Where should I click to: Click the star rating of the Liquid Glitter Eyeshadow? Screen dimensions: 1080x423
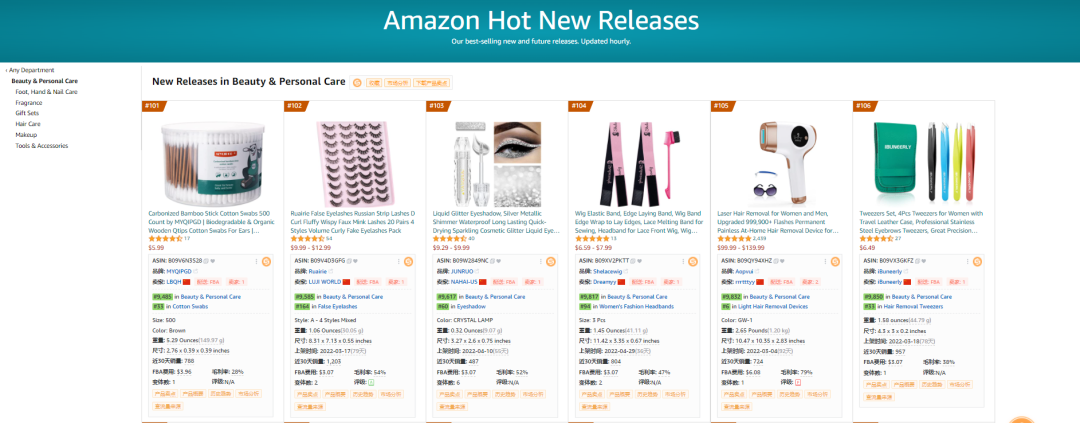point(449,238)
